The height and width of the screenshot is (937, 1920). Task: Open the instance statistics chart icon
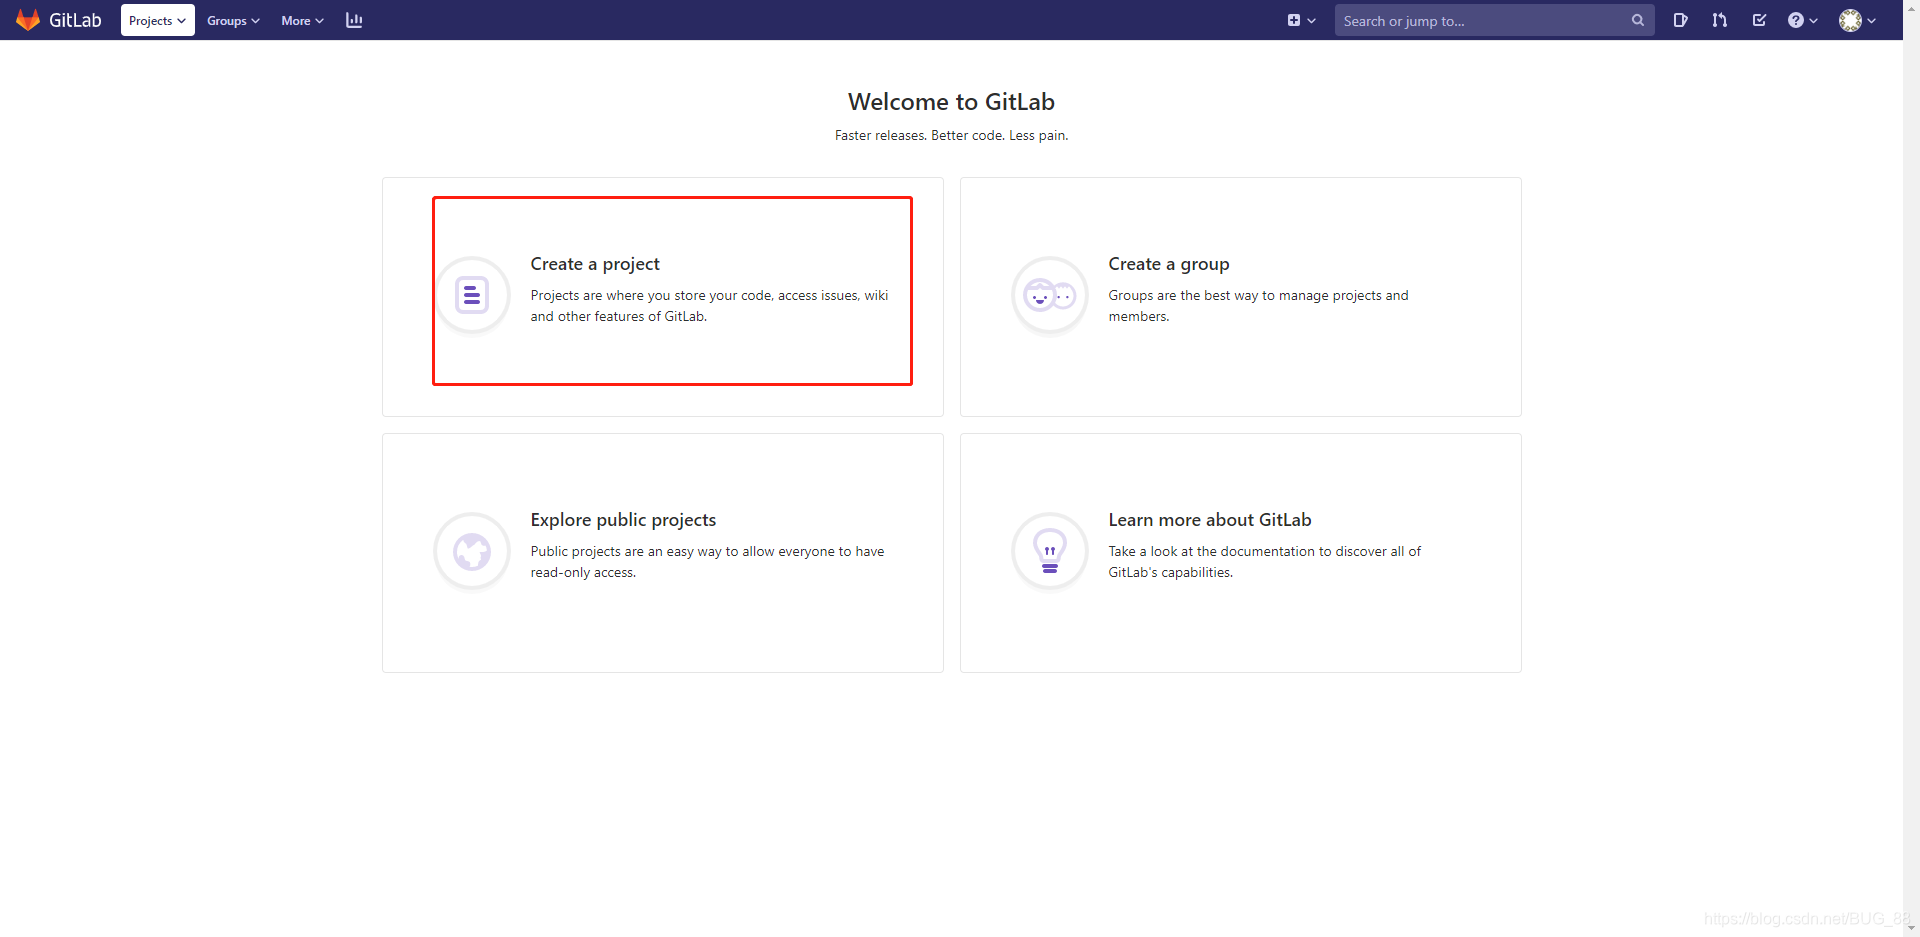pyautogui.click(x=354, y=20)
